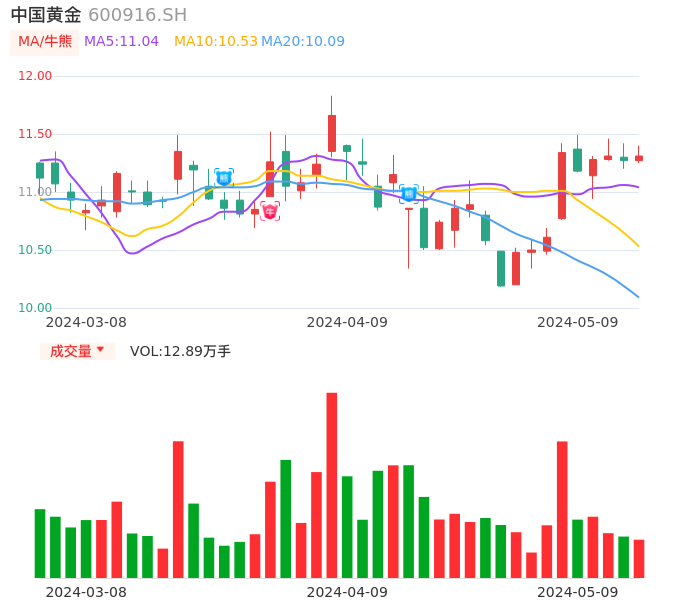This screenshot has width=686, height=606.
Task: Toggle the MA/牛熊 indicator button
Action: (x=44, y=41)
